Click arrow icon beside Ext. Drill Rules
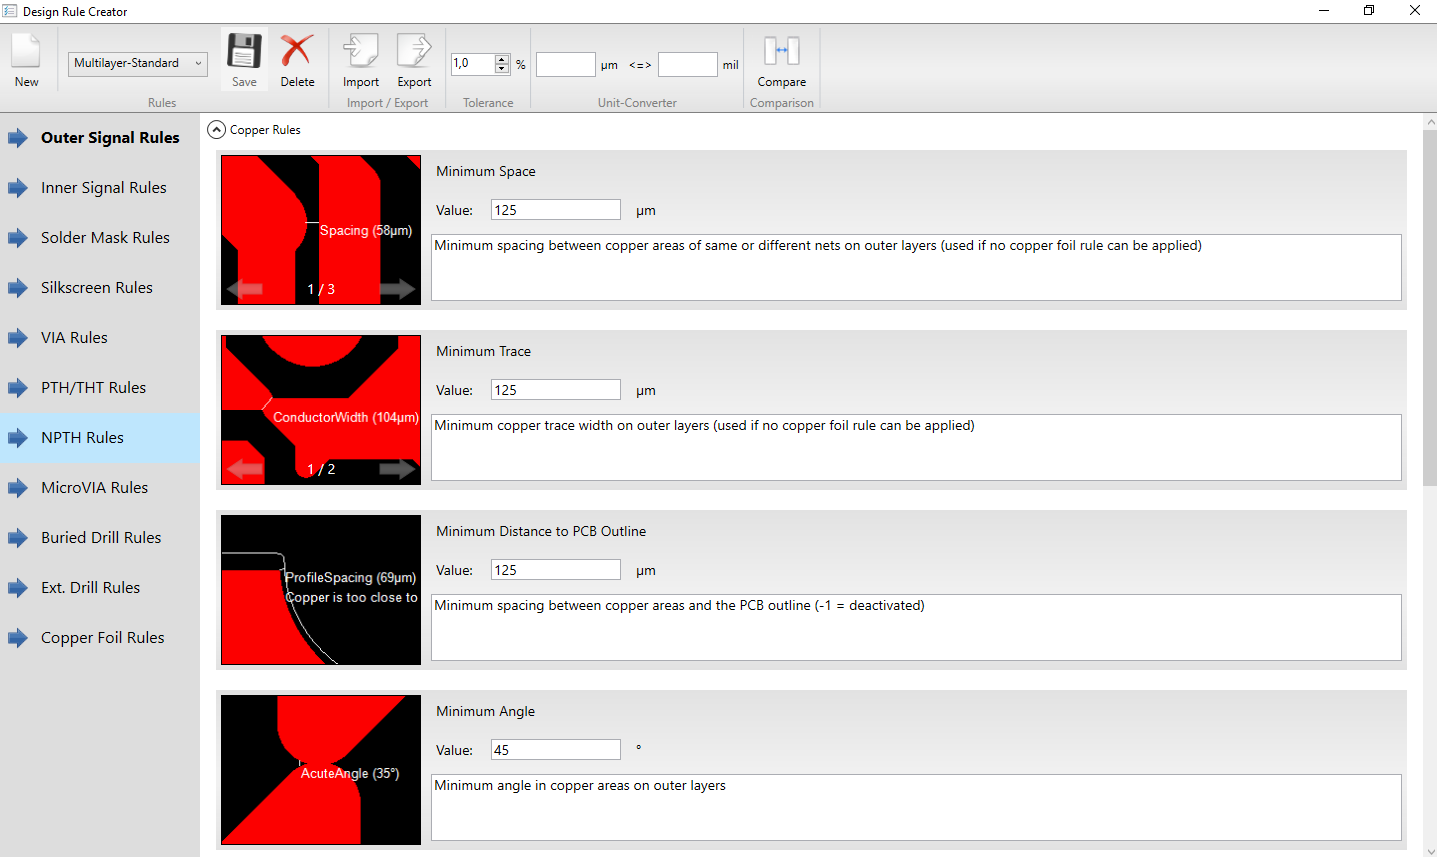The image size is (1437, 857). click(x=18, y=588)
